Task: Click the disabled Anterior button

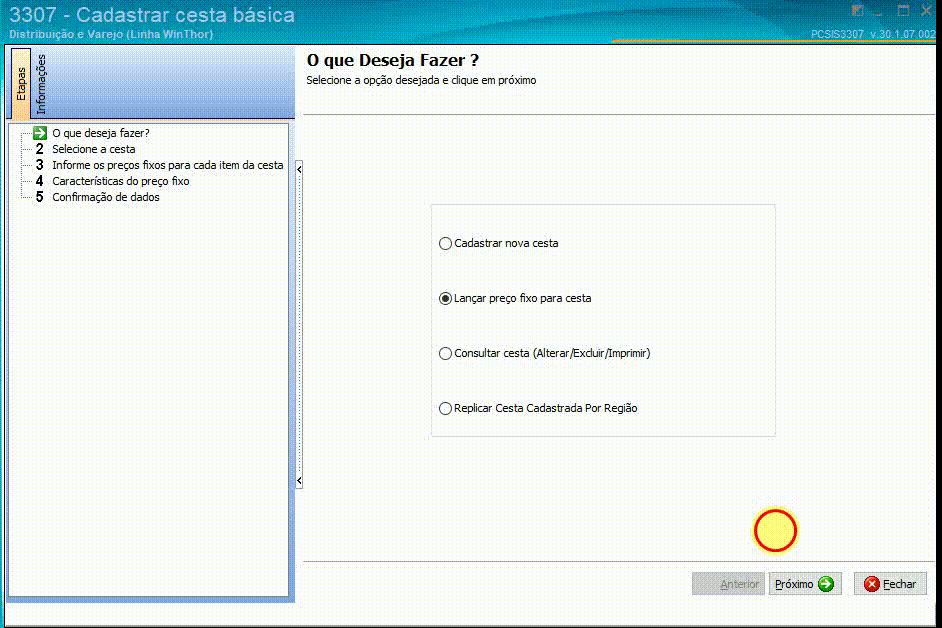Action: click(x=729, y=584)
